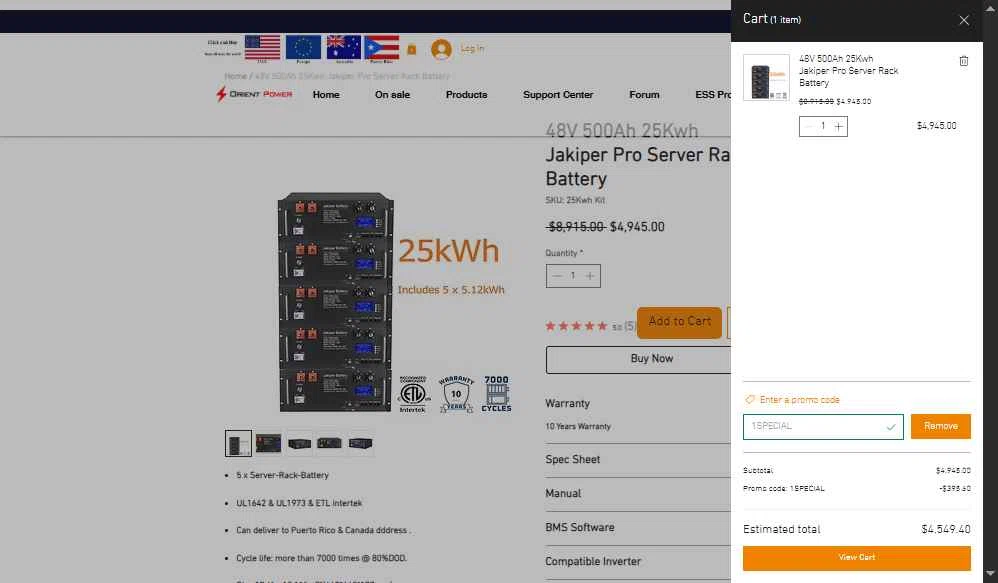This screenshot has width=998, height=583.
Task: Click the page scrollbar down arrow
Action: coord(990,574)
